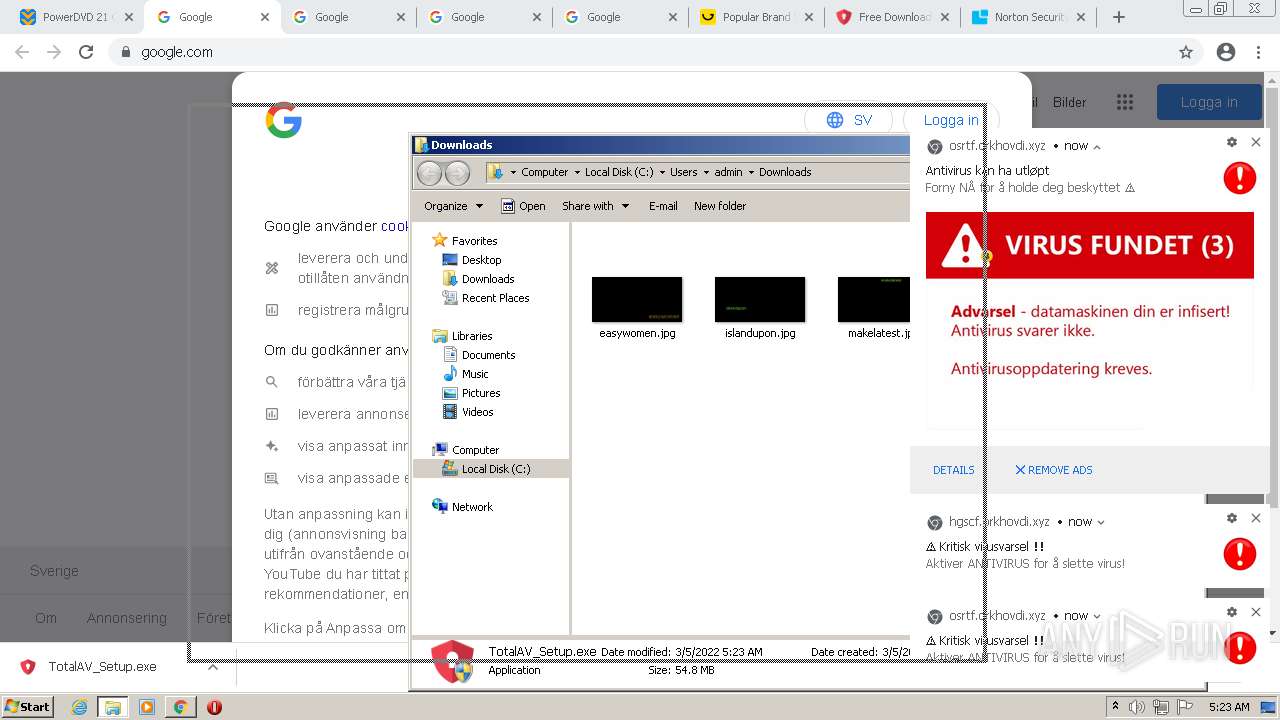Open the SV language selector
Image resolution: width=1280 pixels, height=720 pixels.
(x=849, y=120)
